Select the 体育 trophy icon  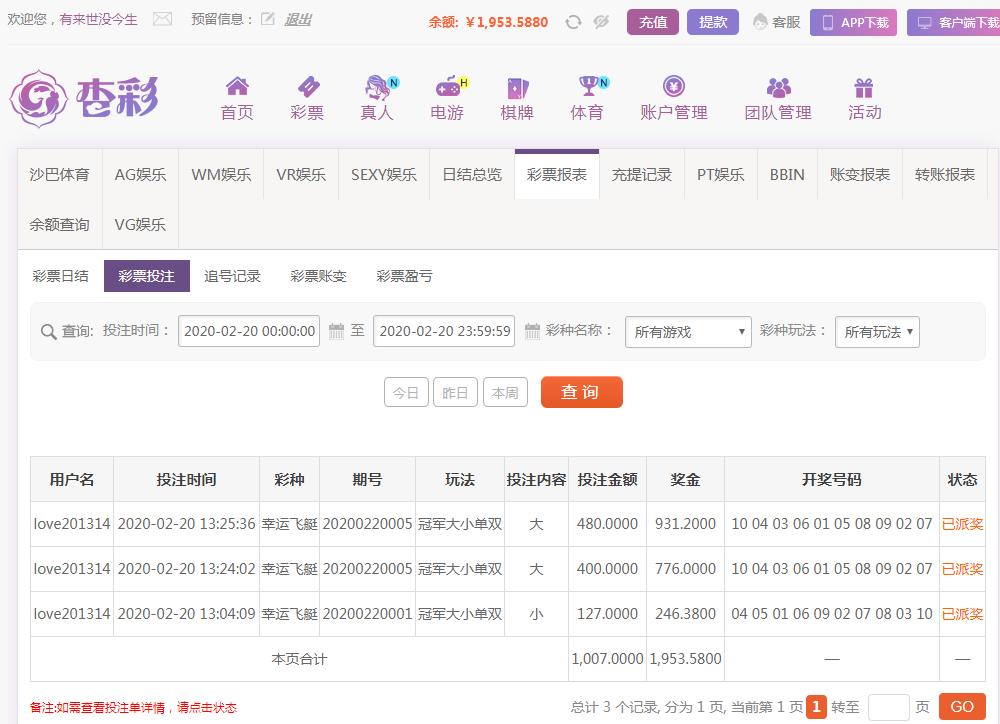tap(587, 87)
